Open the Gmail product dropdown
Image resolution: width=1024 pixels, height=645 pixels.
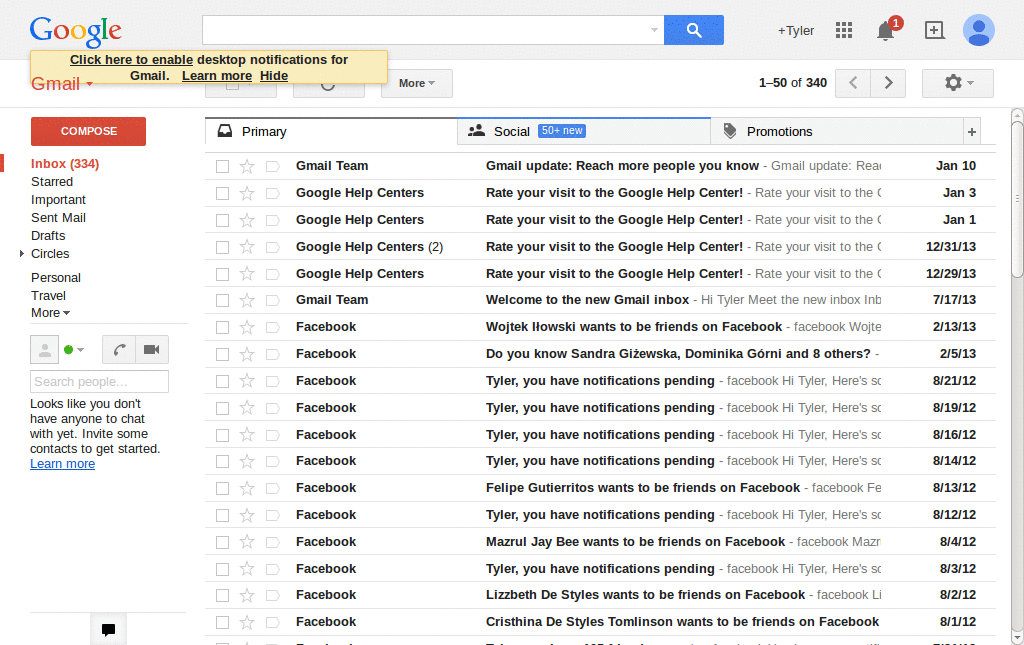coord(62,84)
